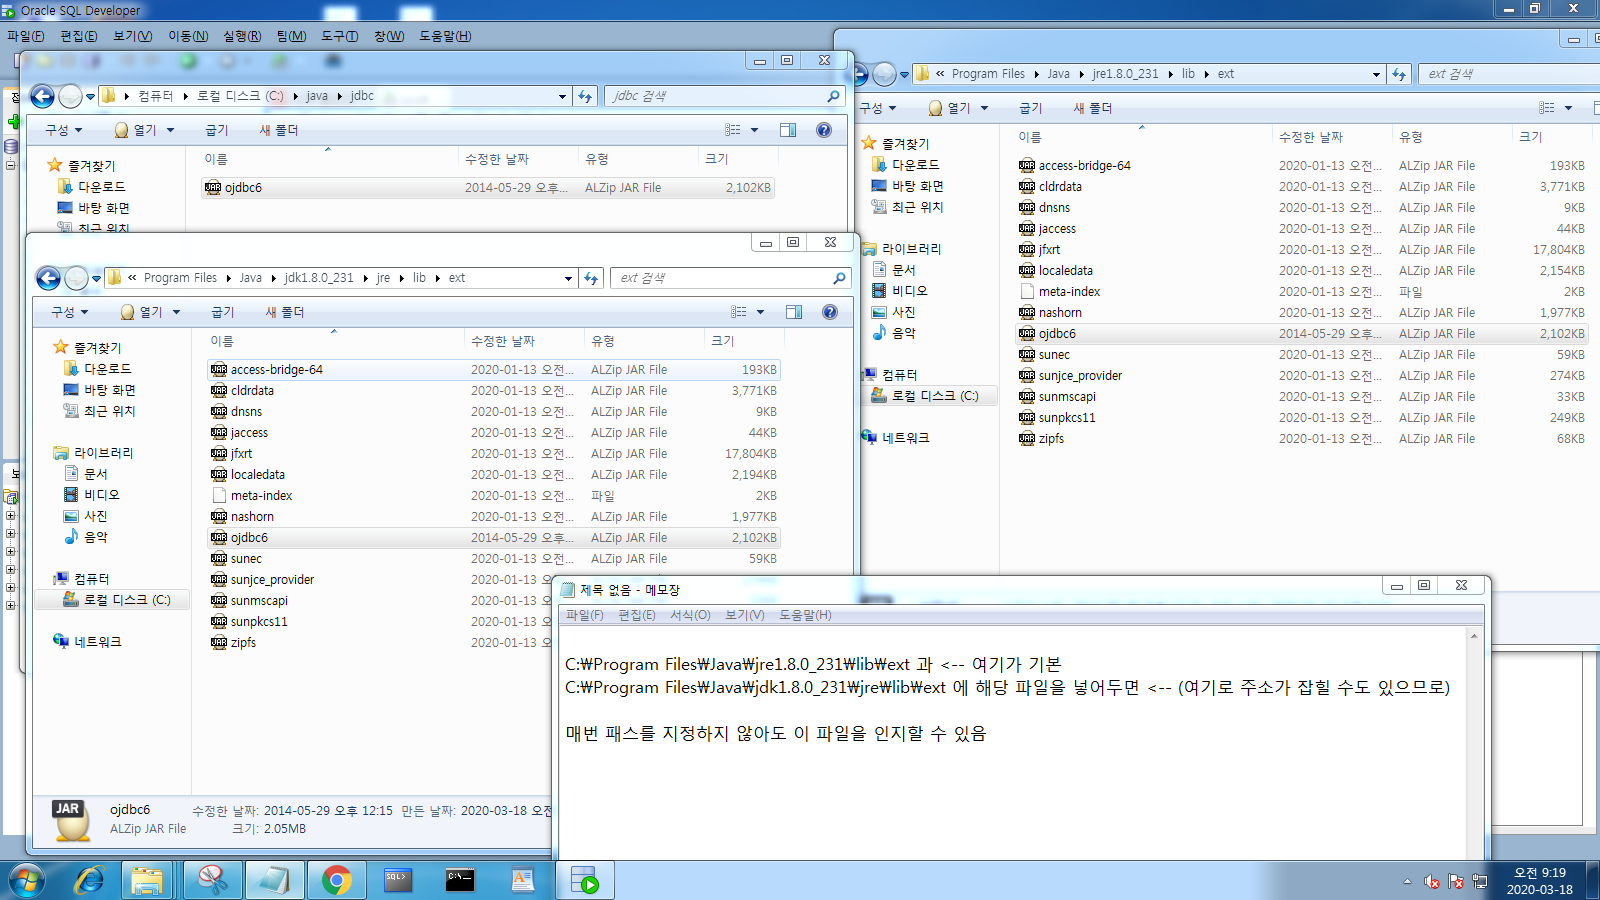Focus the ext 검색 field in jdk1.8.0_231 window
The image size is (1600, 900).
(730, 278)
